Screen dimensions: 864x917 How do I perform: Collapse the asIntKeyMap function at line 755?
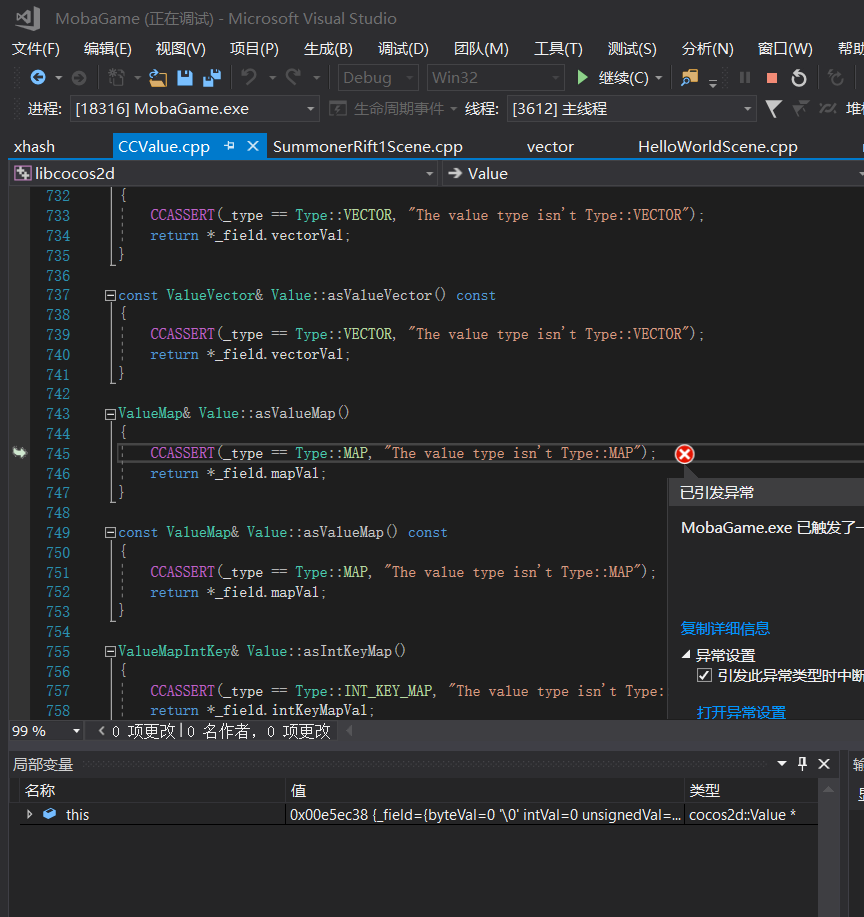[110, 651]
